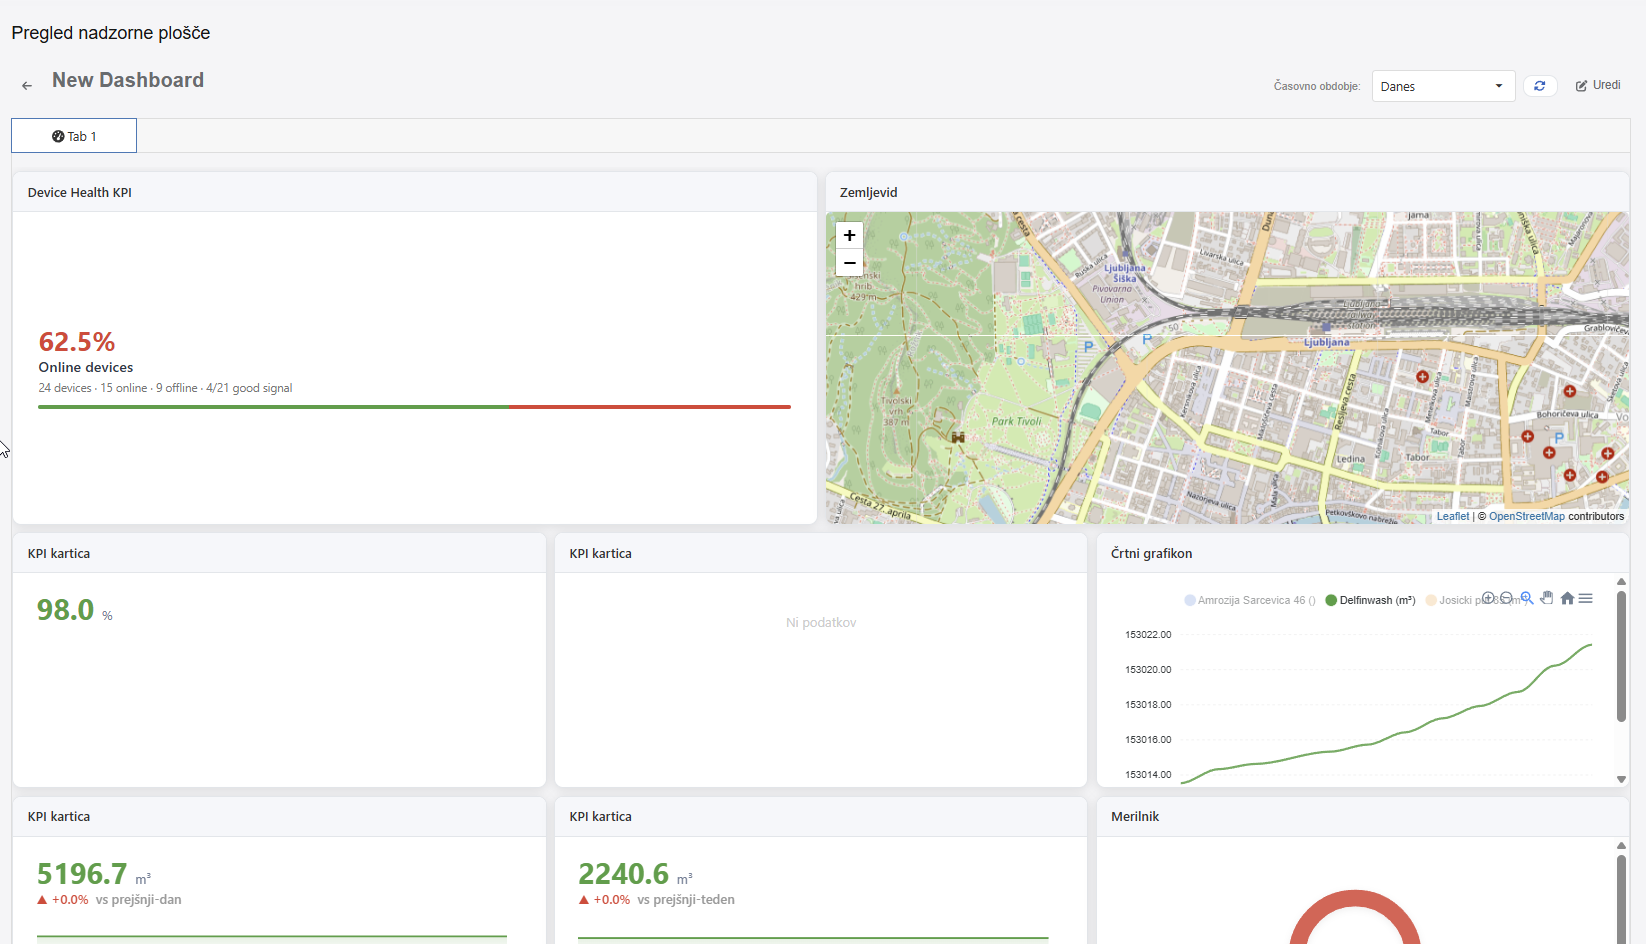1646x944 pixels.
Task: Click the 'vs prejšnji-teden' comparison text
Action: [686, 900]
